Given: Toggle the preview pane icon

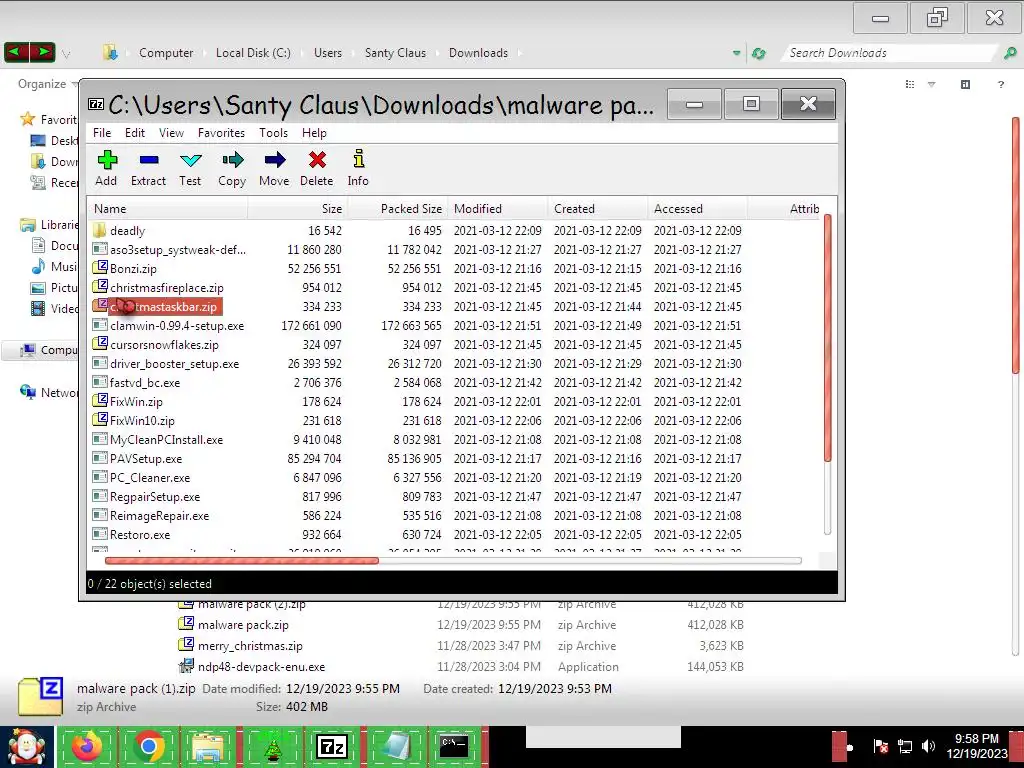Looking at the screenshot, I should (965, 84).
